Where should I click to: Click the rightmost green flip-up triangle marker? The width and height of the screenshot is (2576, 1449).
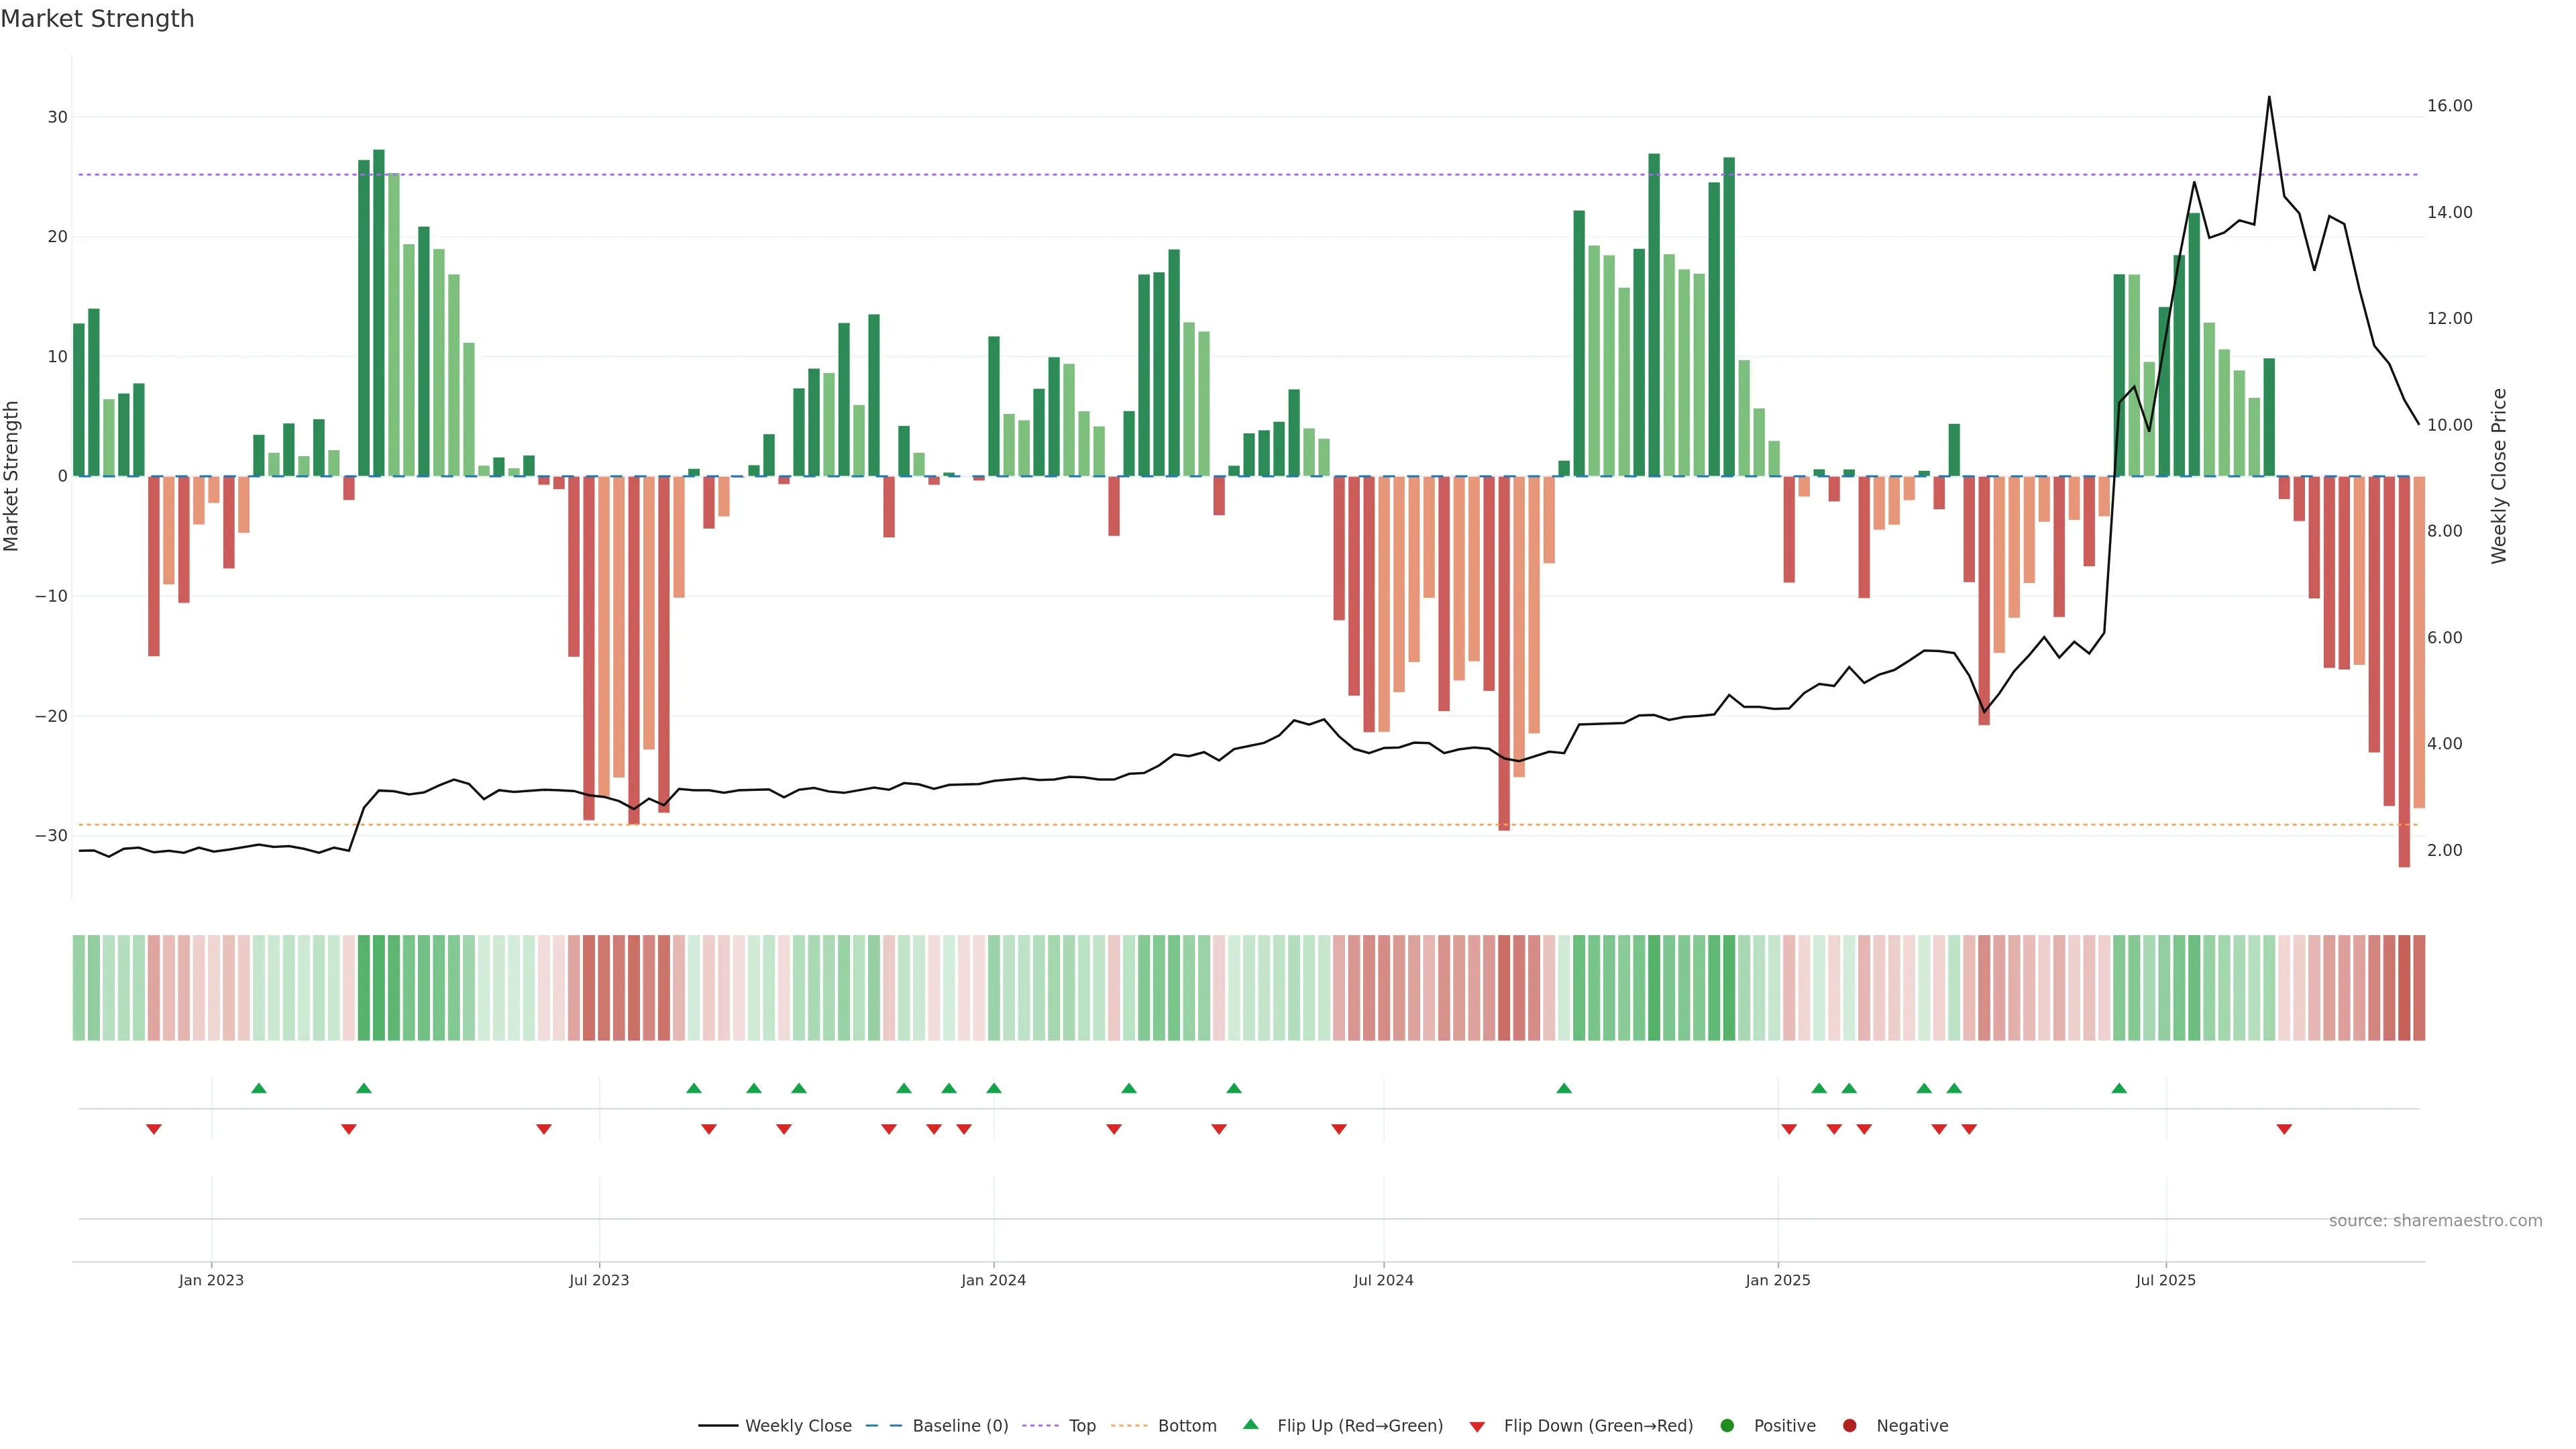pyautogui.click(x=2119, y=1088)
